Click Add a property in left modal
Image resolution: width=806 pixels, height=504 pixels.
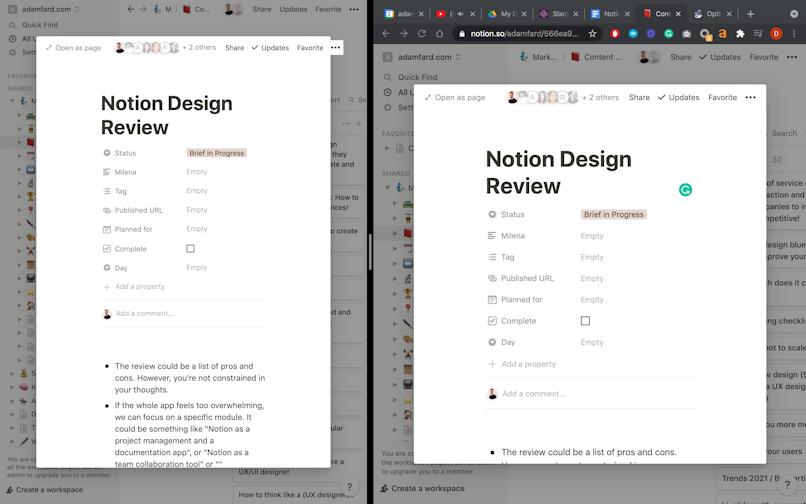(134, 287)
